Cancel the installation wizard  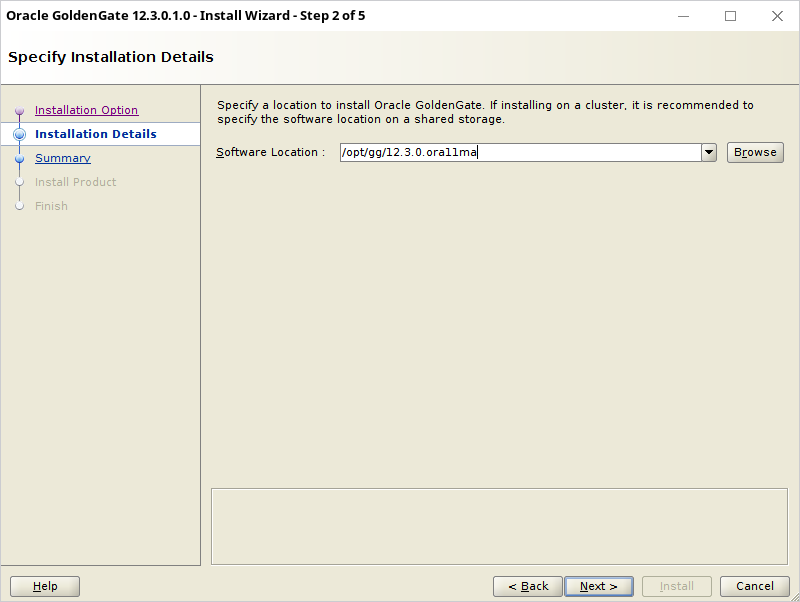click(755, 587)
